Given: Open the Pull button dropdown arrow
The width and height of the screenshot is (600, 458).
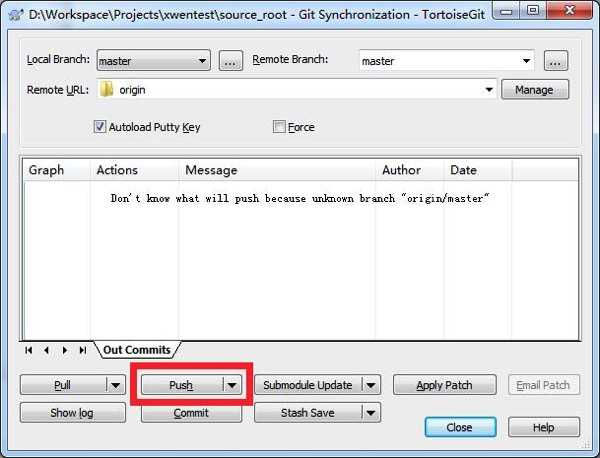Looking at the screenshot, I should (116, 385).
